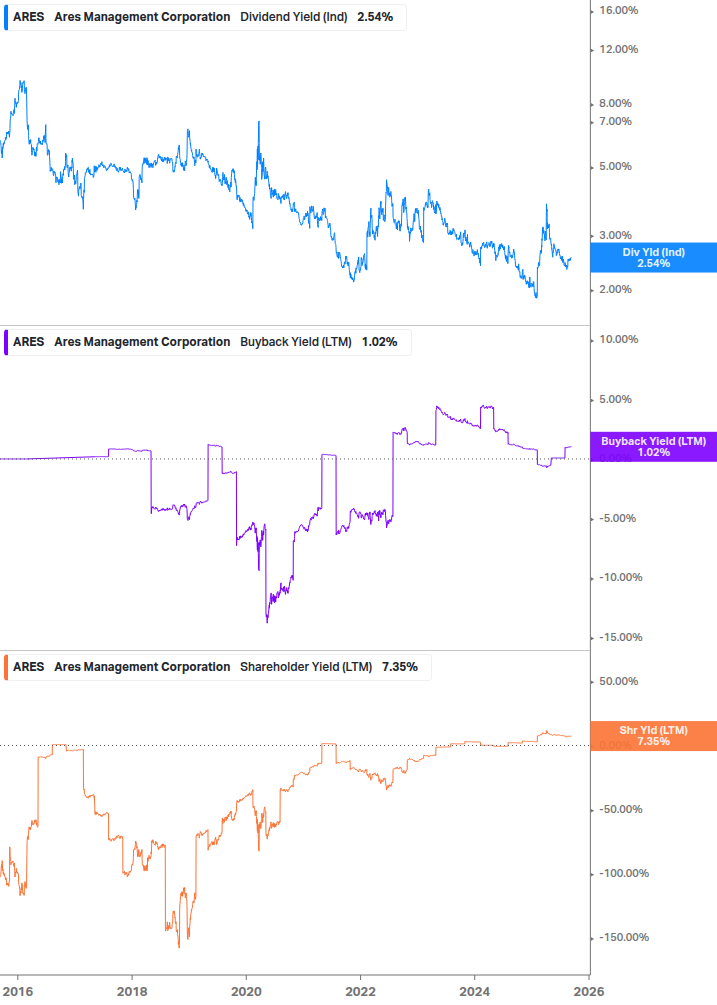Viewport: 717px width, 1005px height.
Task: Click the purple color bar in the buyback yield legend
Action: pos(6,342)
